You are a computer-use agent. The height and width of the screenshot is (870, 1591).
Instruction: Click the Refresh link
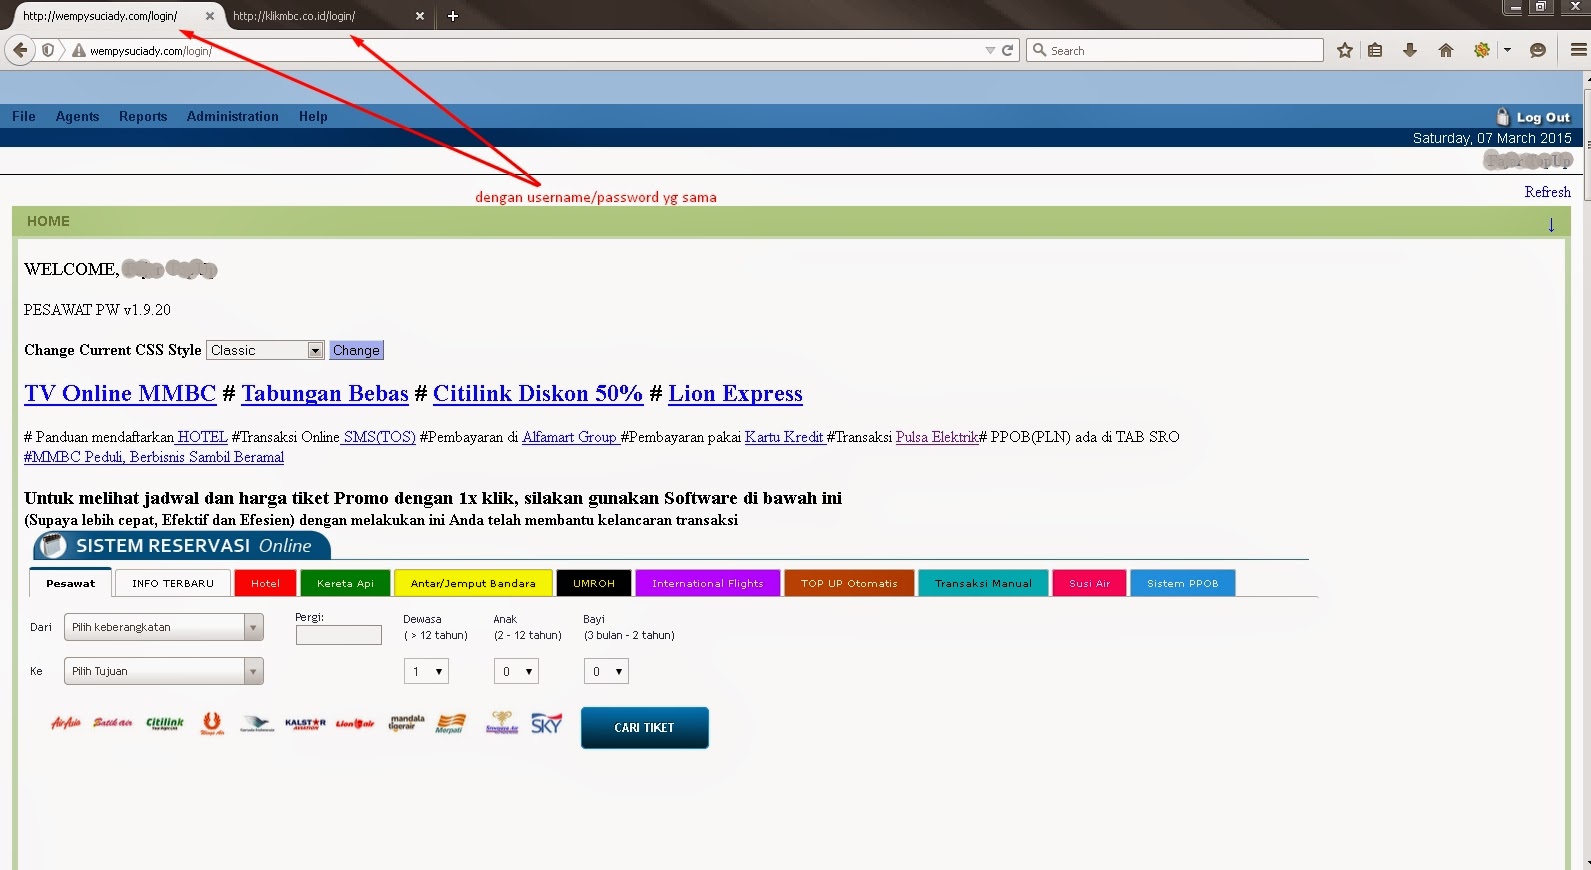coord(1547,192)
